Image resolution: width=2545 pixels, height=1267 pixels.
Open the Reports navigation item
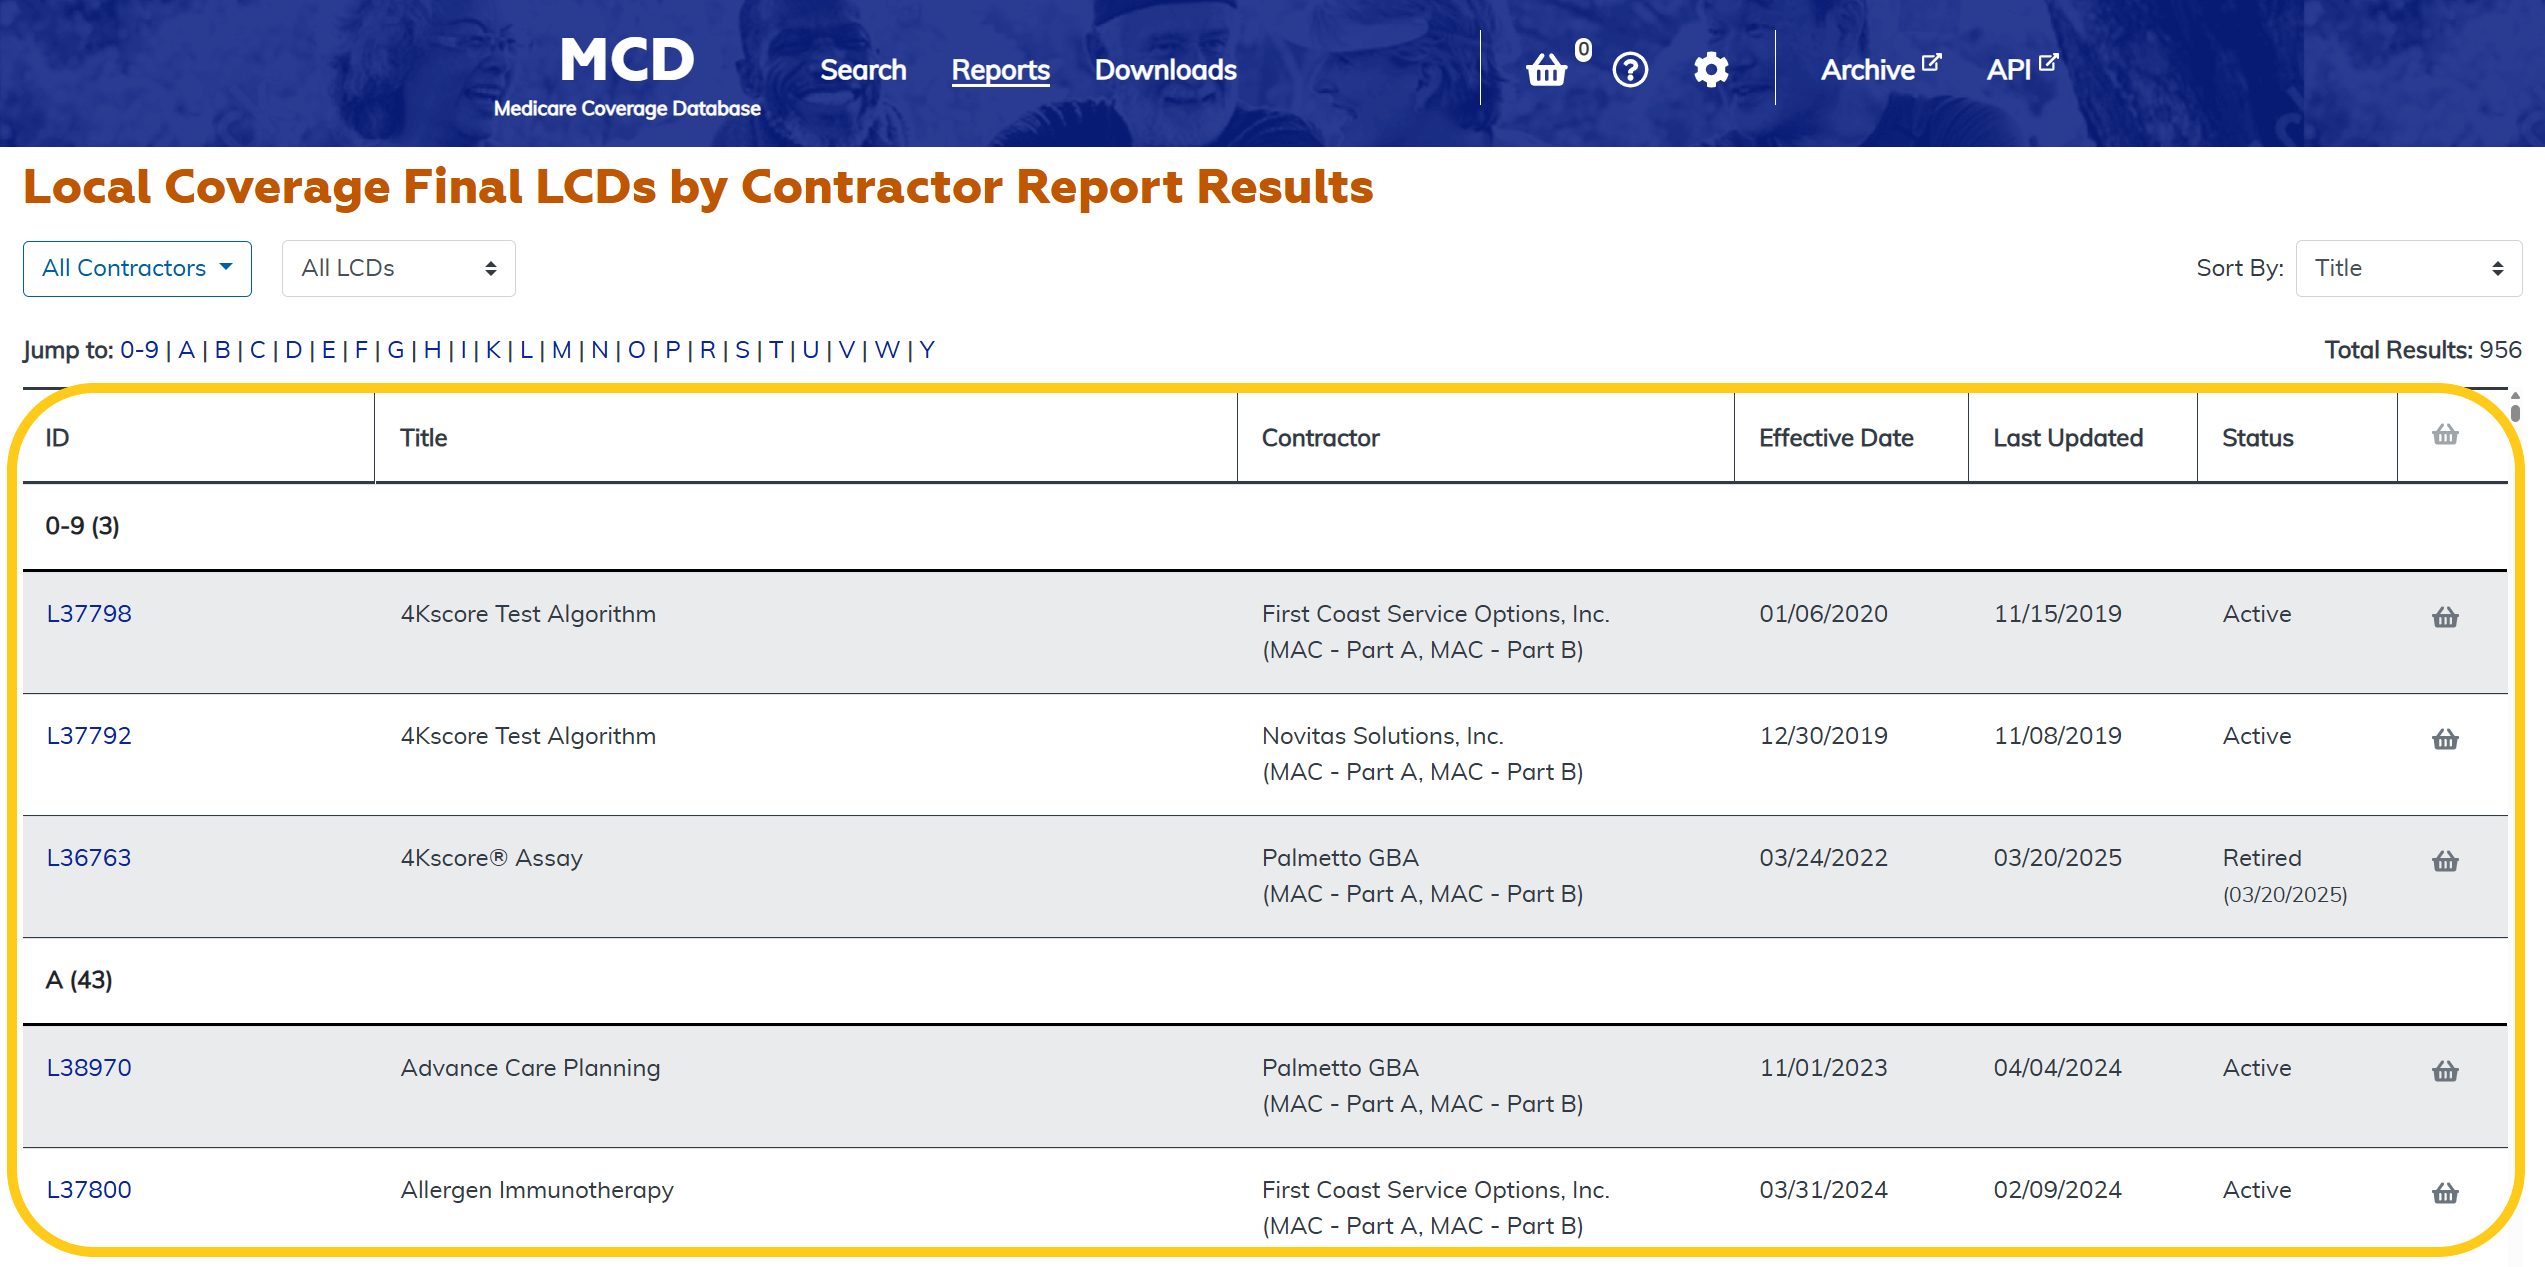click(1000, 70)
